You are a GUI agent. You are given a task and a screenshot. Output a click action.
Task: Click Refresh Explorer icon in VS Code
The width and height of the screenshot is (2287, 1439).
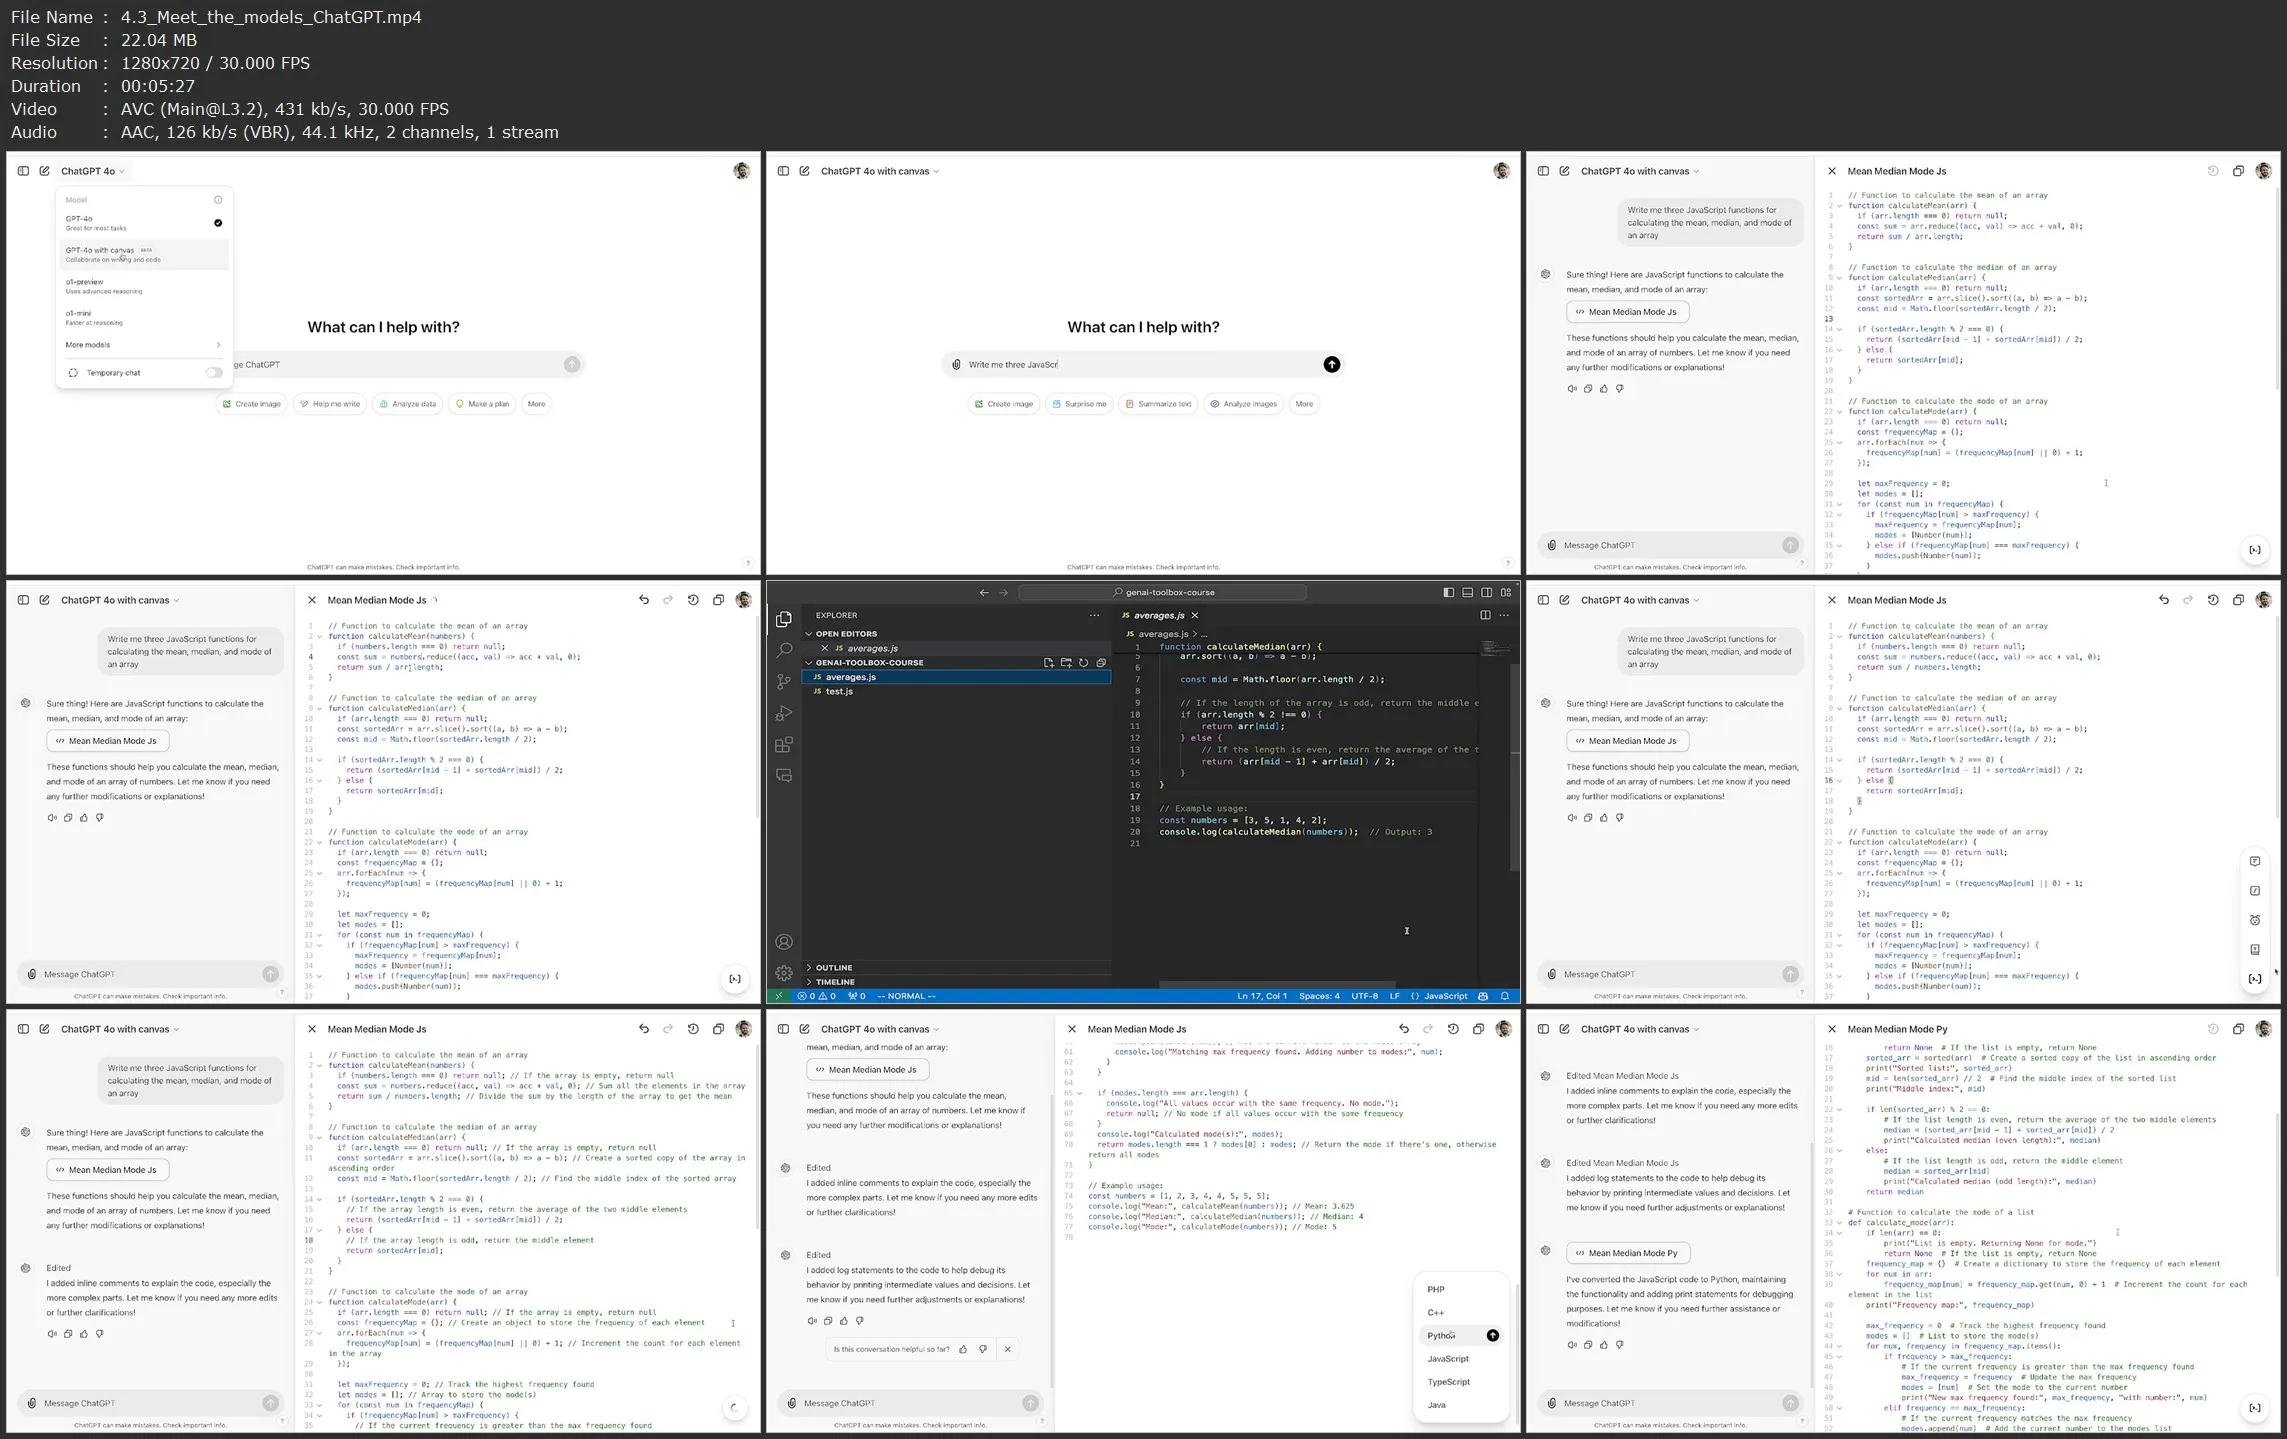(x=1083, y=663)
